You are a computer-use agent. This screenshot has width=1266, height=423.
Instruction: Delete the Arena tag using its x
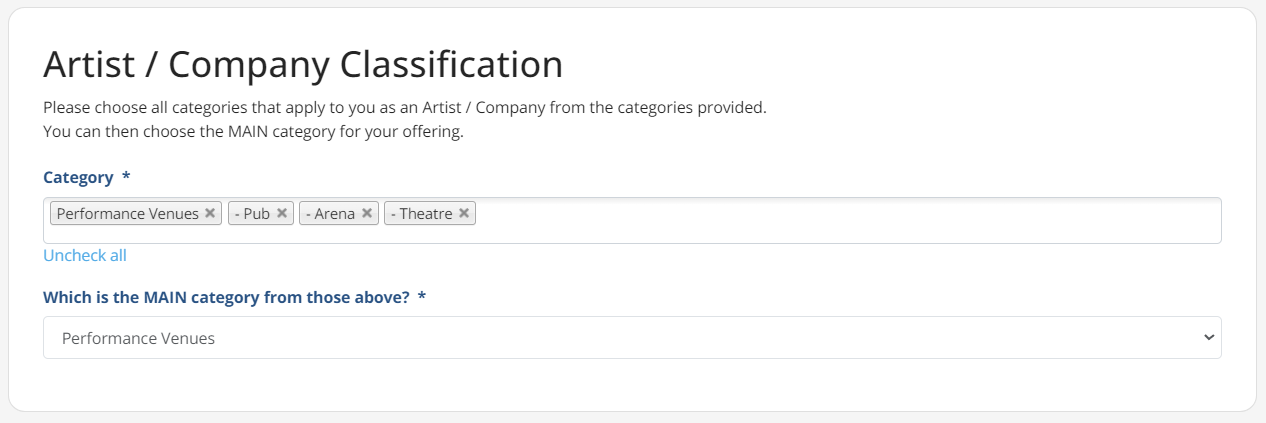tap(367, 213)
